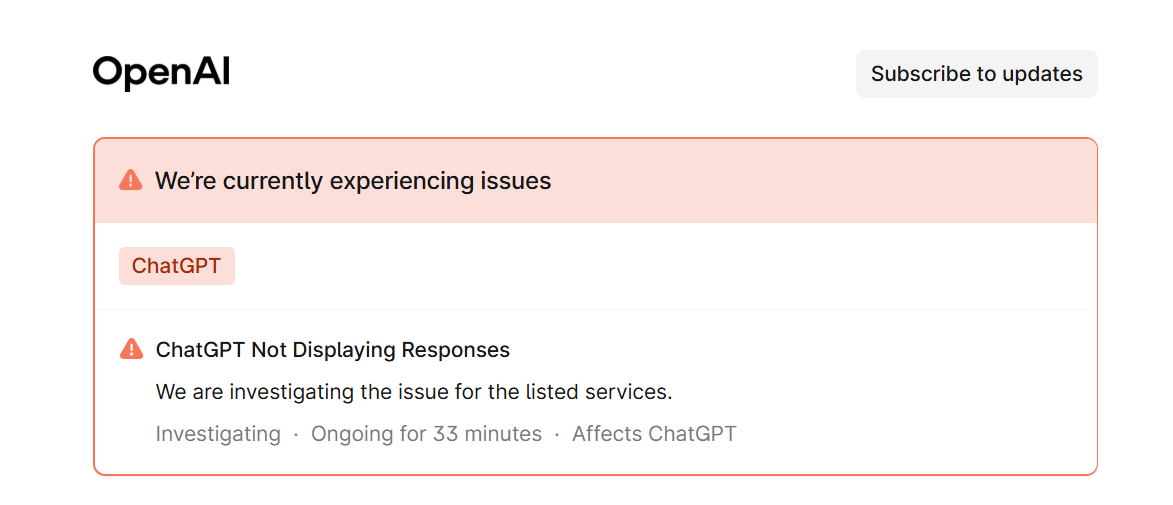Click the Investigating status label
Screen dimensions: 1173x505
click(x=218, y=434)
